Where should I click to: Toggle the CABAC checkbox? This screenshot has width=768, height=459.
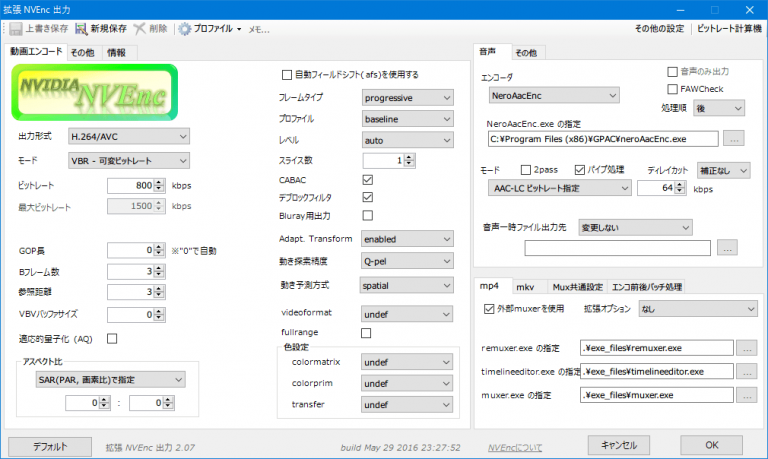coord(368,180)
